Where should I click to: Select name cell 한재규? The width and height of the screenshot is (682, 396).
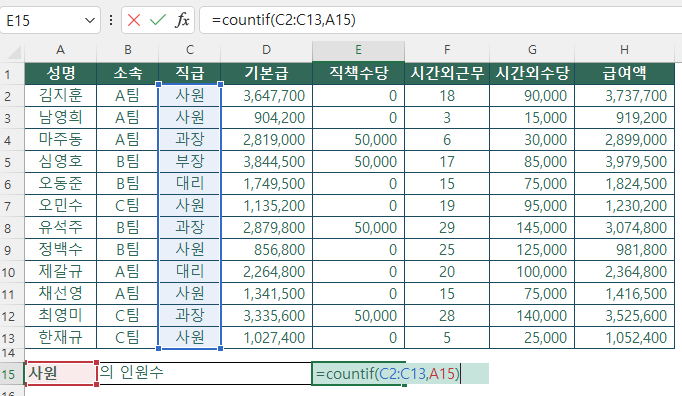(60, 338)
